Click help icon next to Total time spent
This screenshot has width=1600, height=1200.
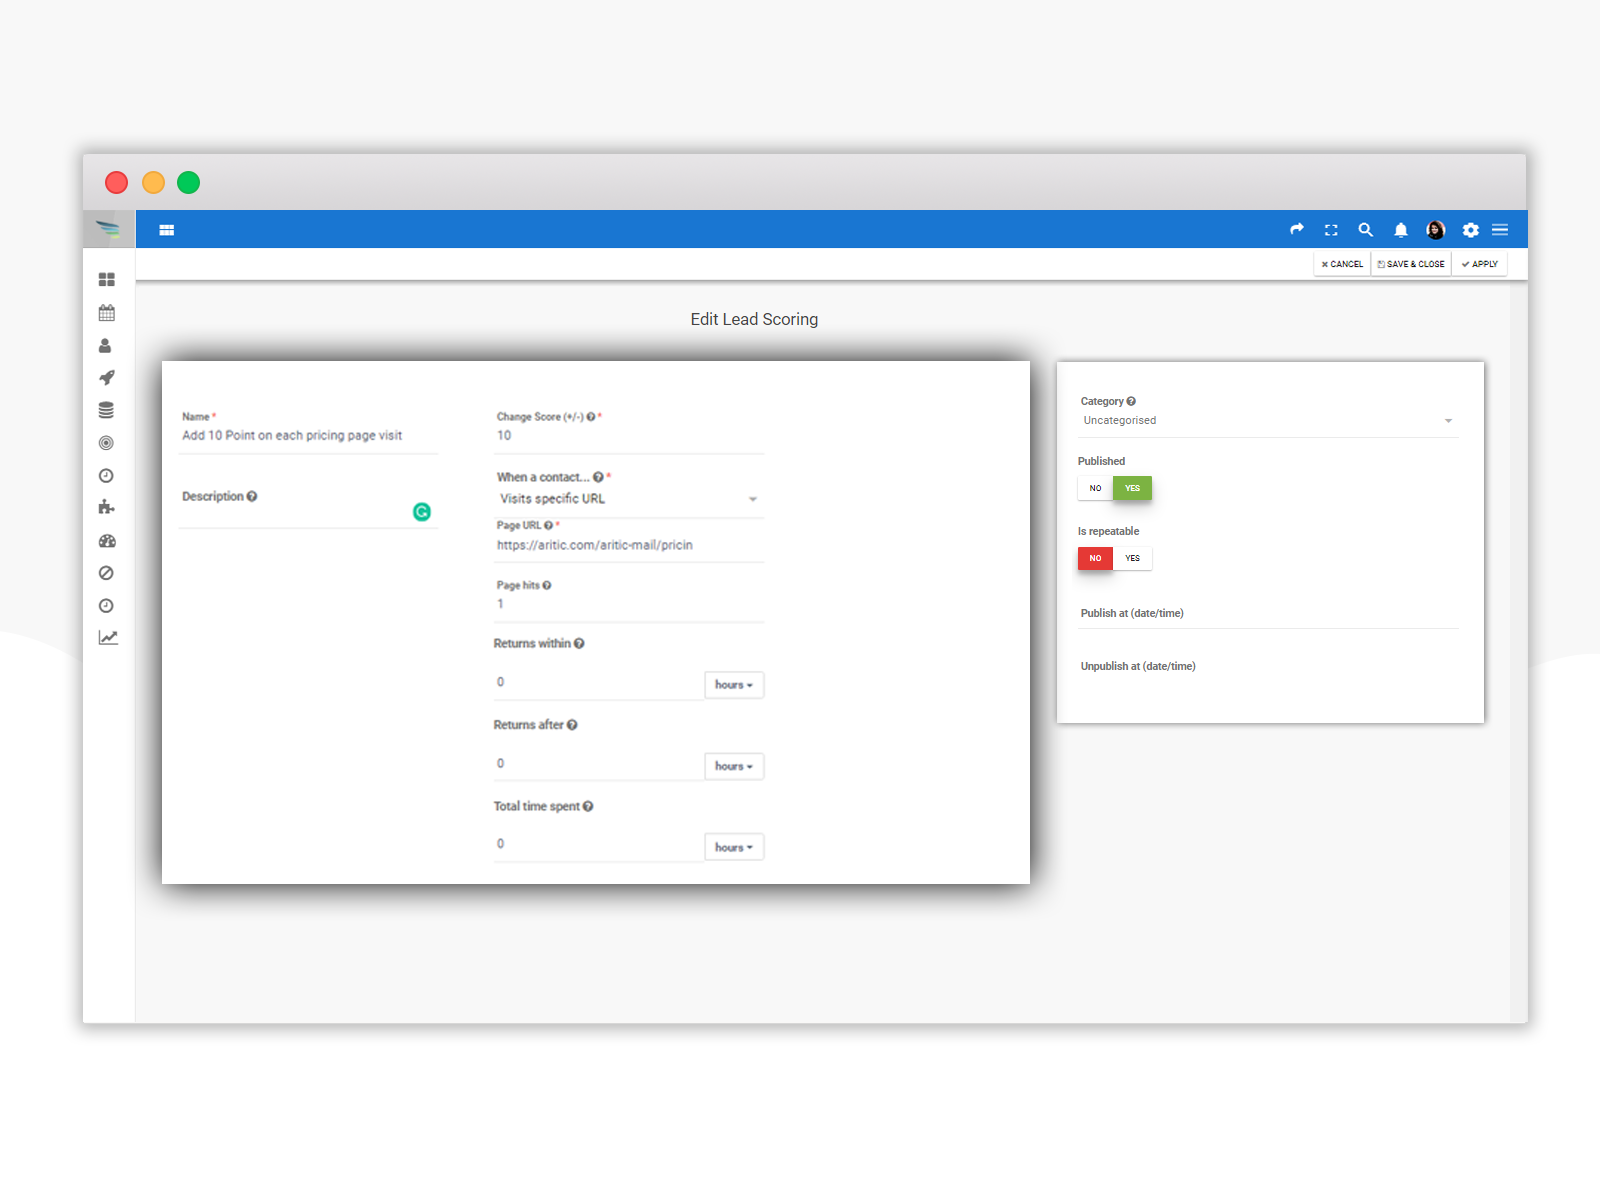588,806
